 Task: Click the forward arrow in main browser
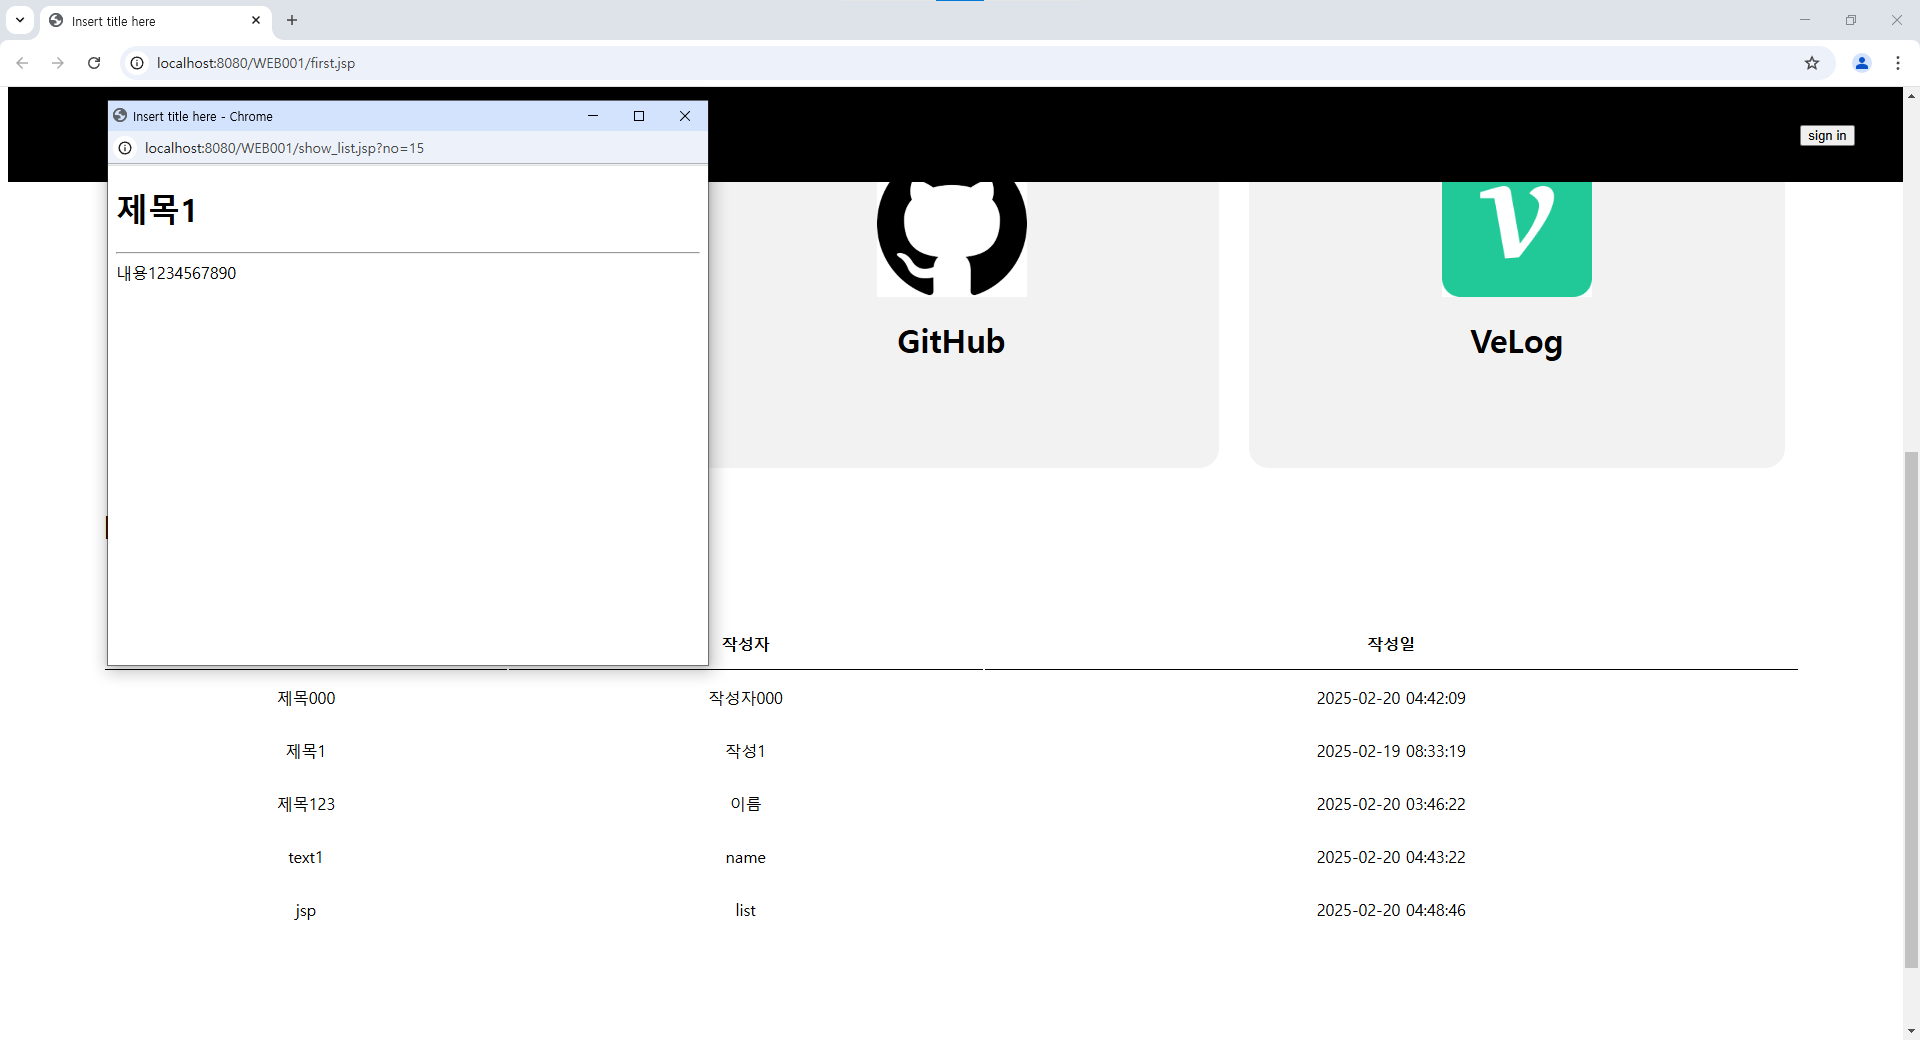click(58, 63)
